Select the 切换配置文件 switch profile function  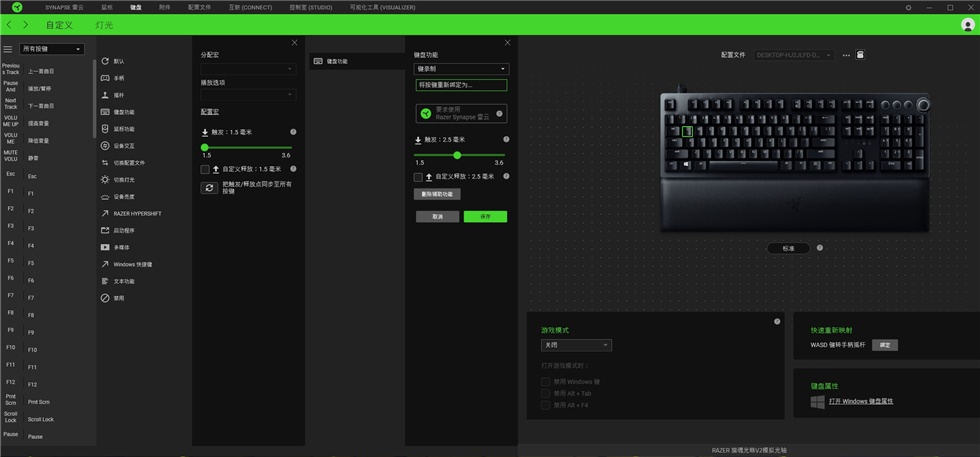(x=123, y=163)
